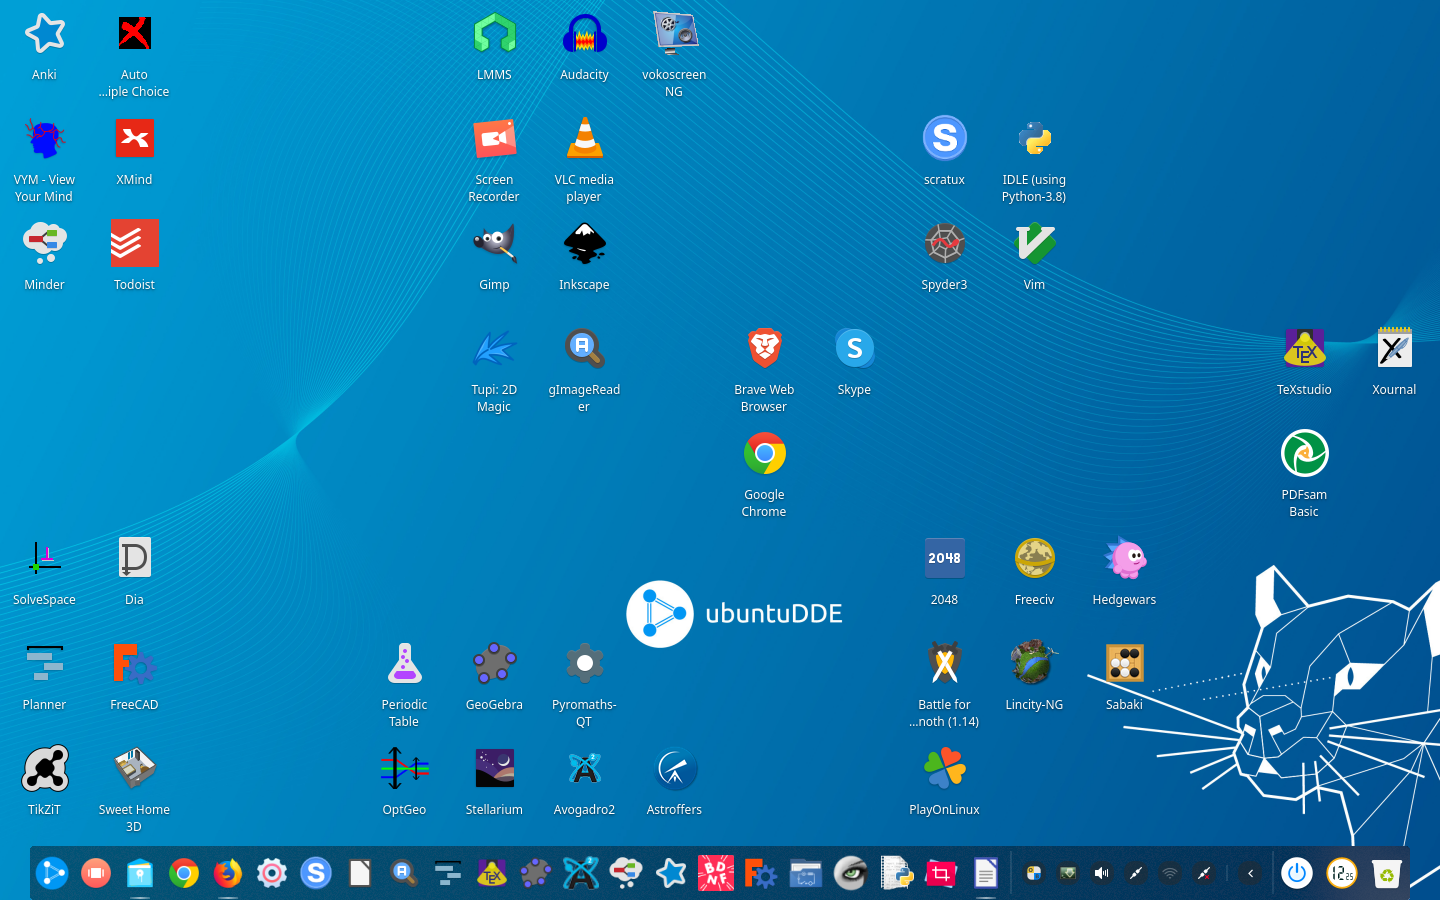This screenshot has height=900, width=1440.
Task: Click the power button in dock
Action: (1297, 873)
